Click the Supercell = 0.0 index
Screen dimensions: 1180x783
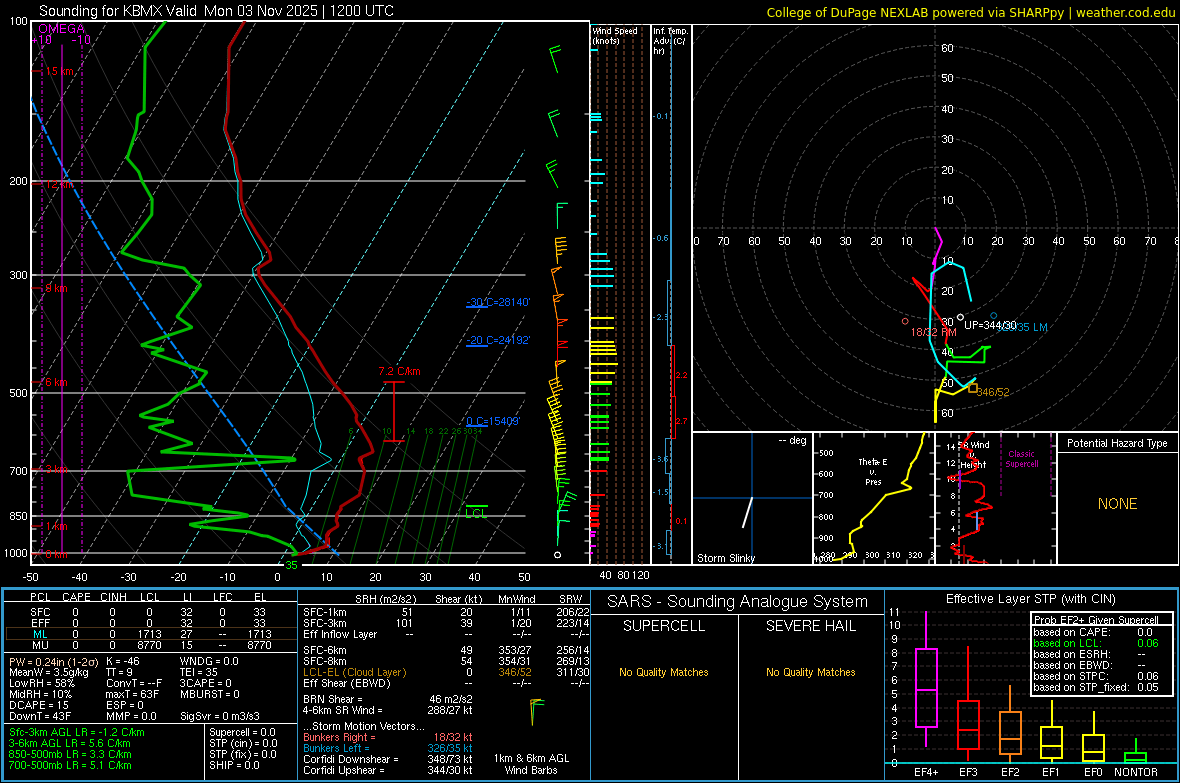click(x=242, y=732)
